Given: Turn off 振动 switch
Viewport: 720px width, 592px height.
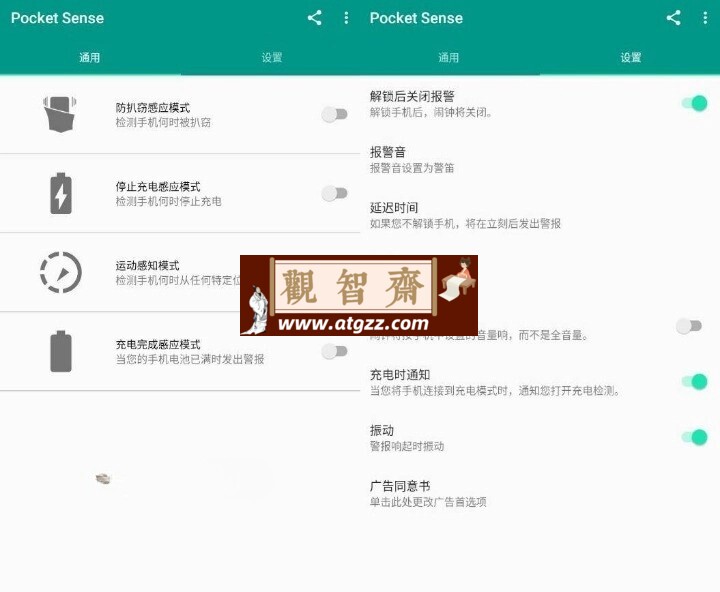Looking at the screenshot, I should [x=694, y=437].
